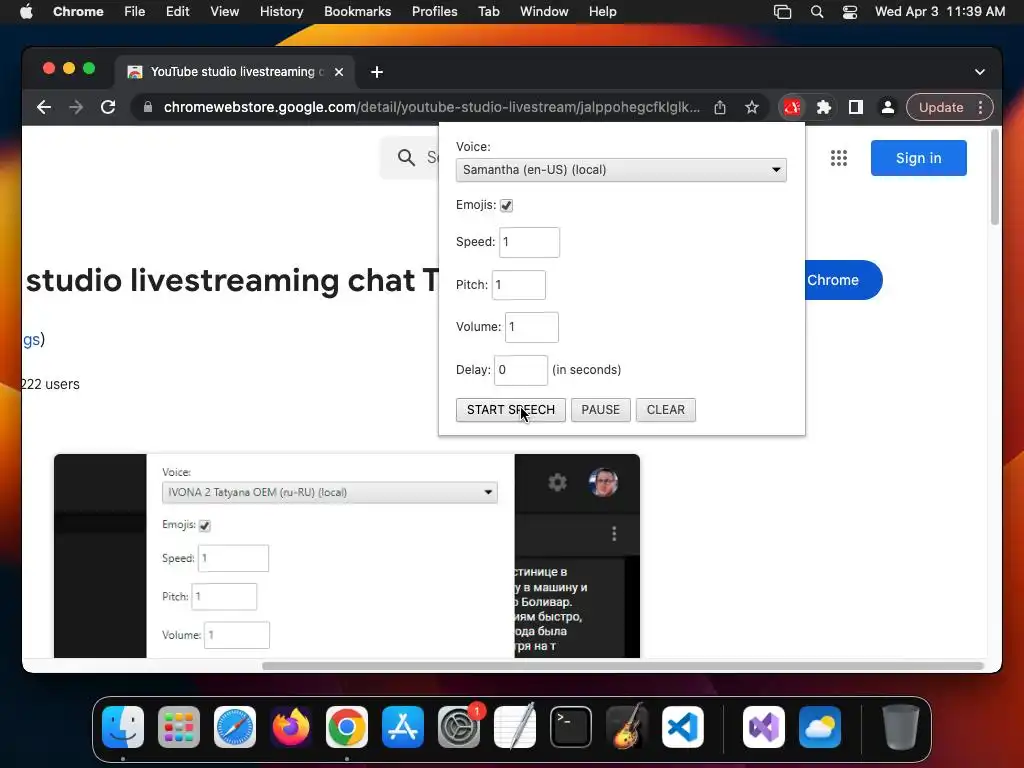Open Spotlight search in menu bar
Image resolution: width=1024 pixels, height=768 pixels.
816,12
